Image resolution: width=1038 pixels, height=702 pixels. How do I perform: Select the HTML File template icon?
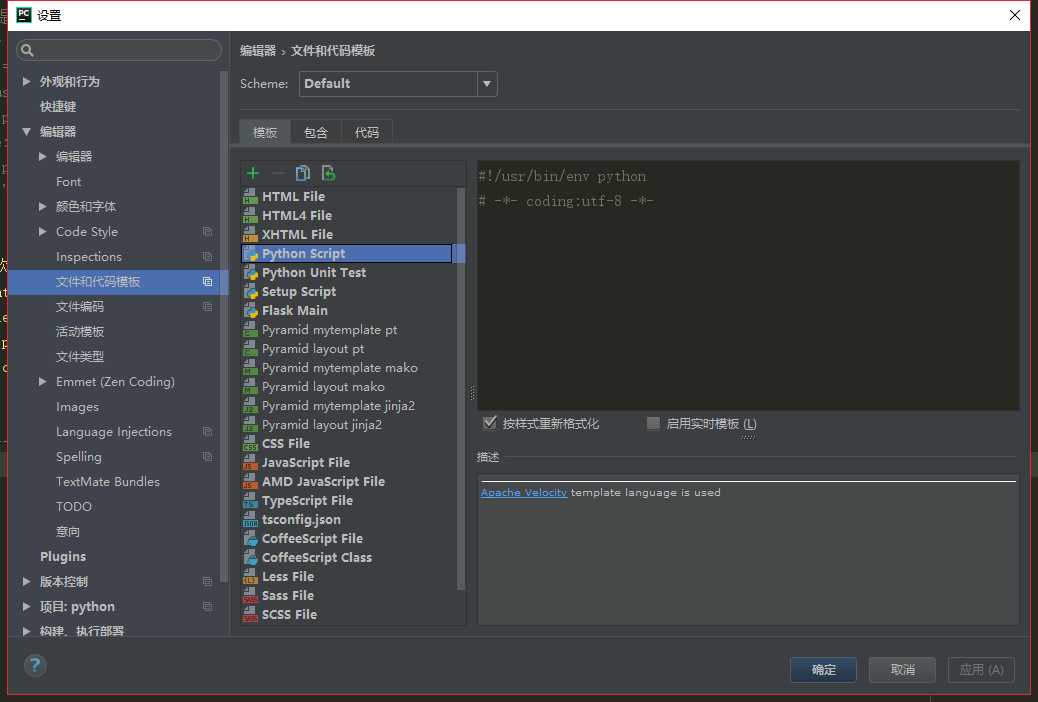point(250,197)
